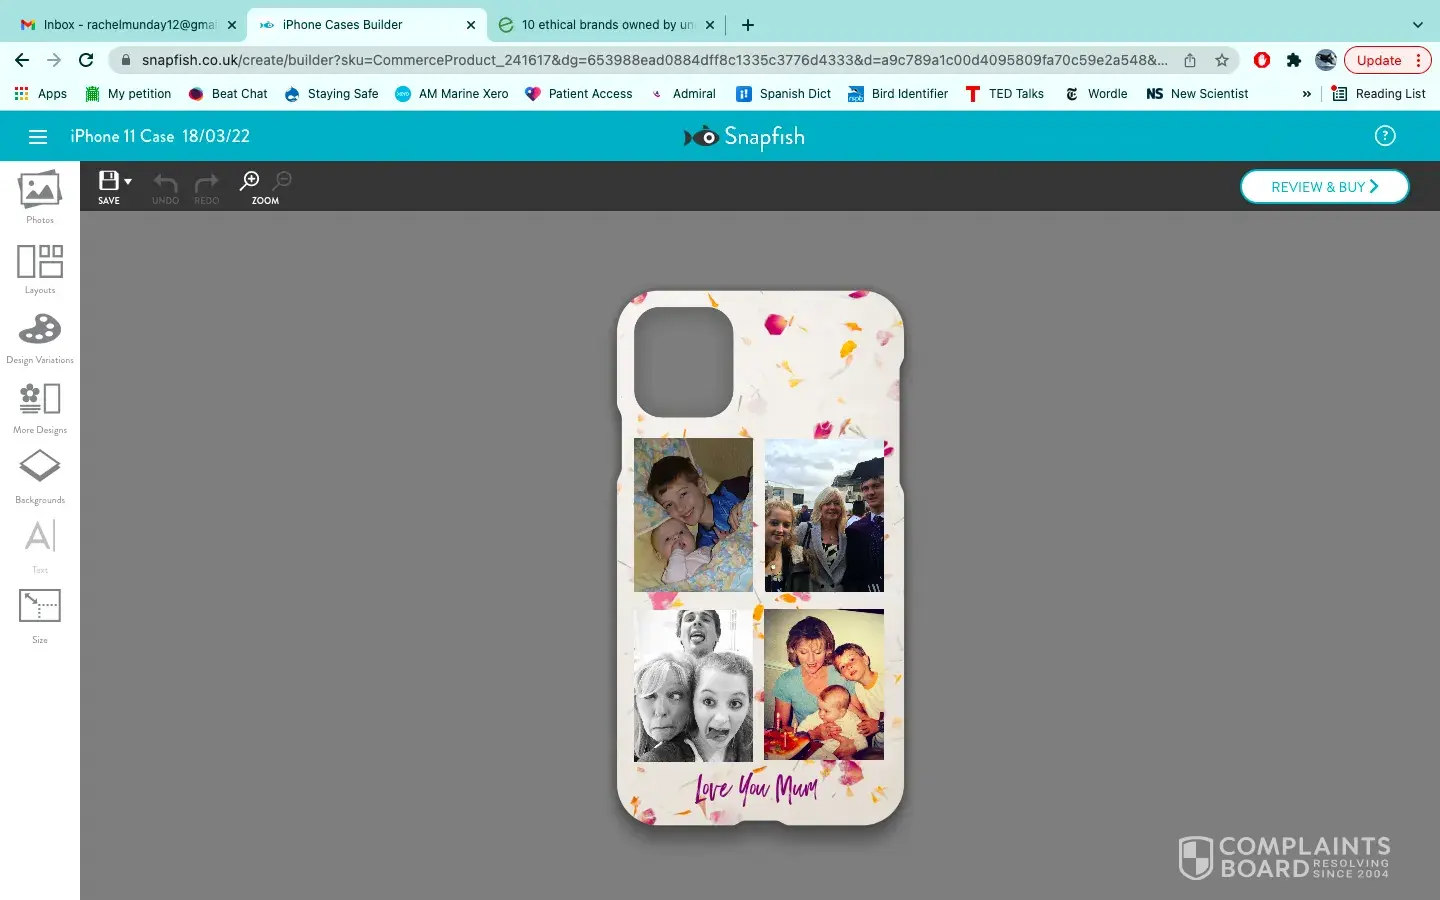Open the TED Talks bookmark
The width and height of the screenshot is (1440, 900).
pyautogui.click(x=1004, y=94)
